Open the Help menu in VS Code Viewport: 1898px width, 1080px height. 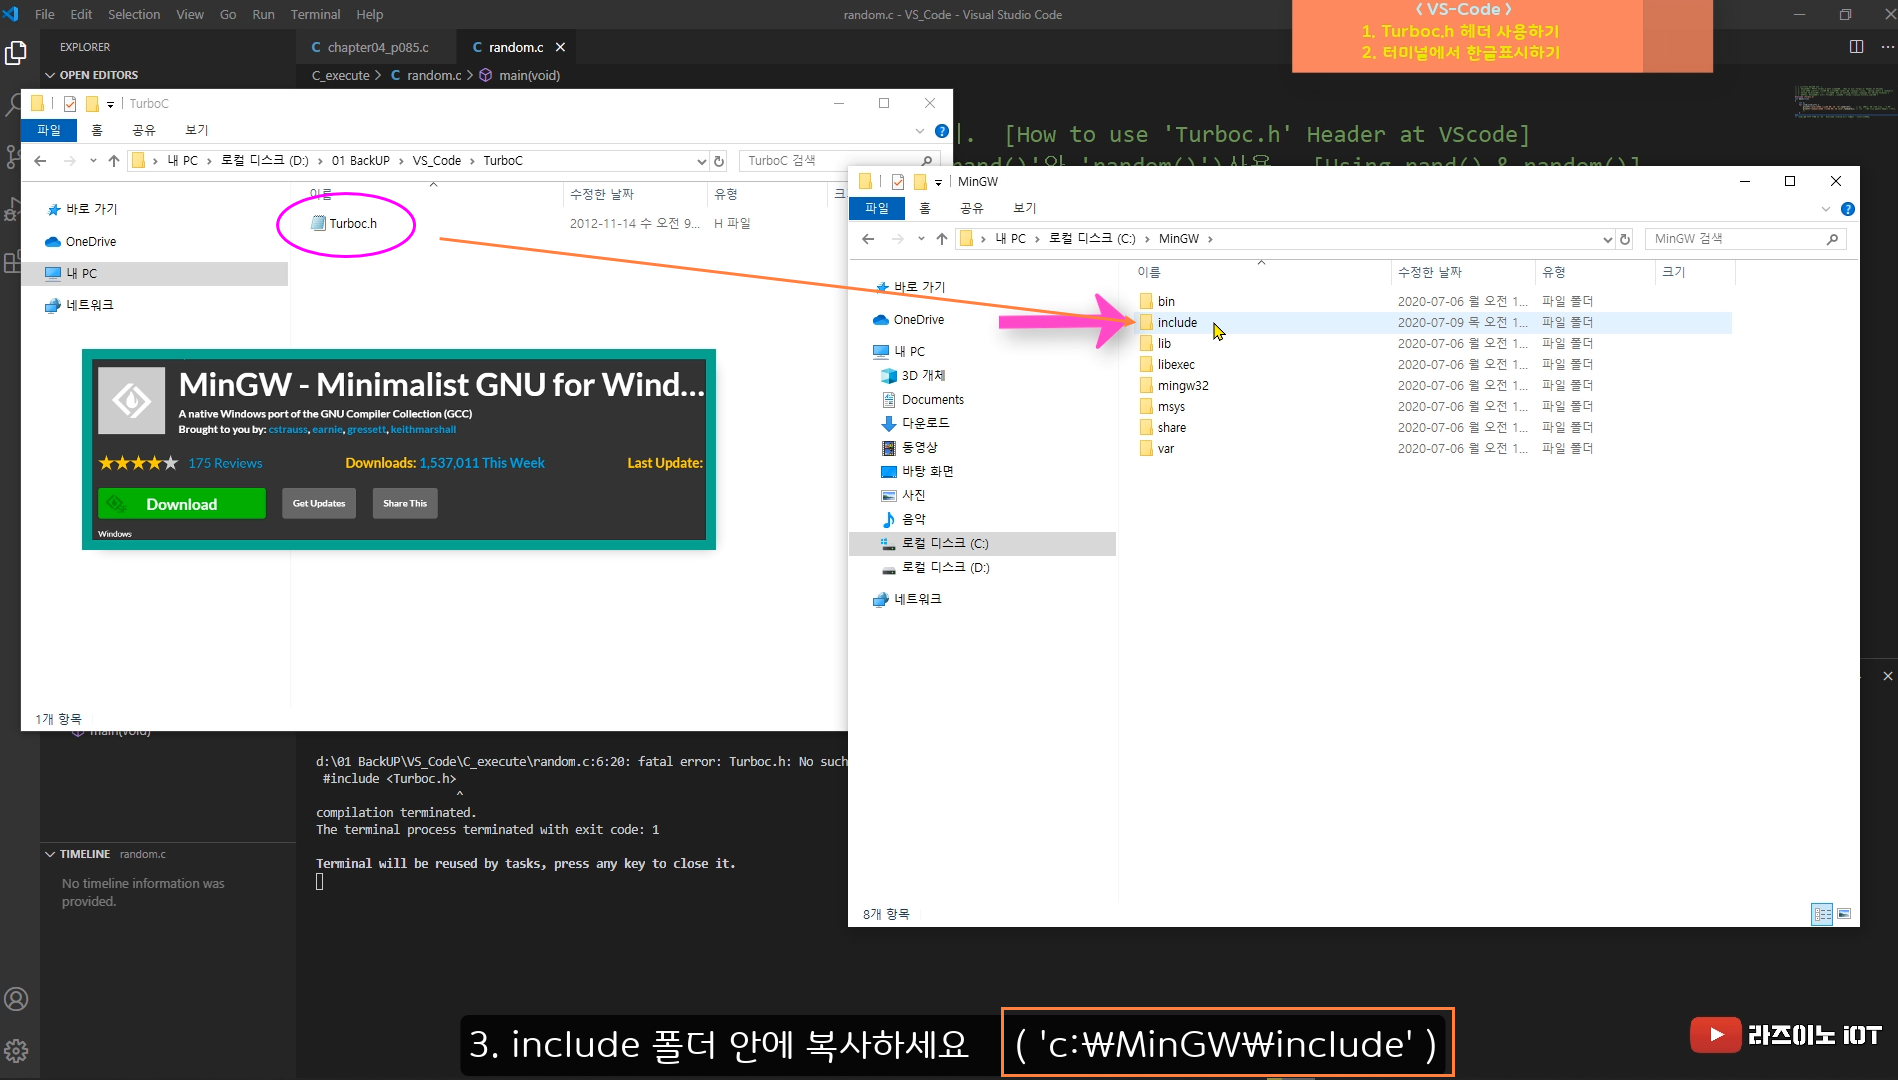coord(369,14)
